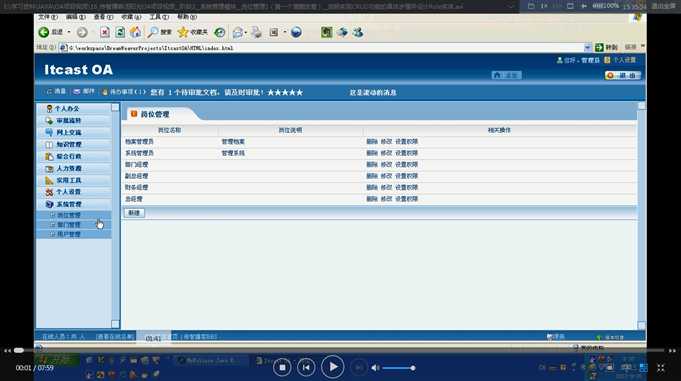Image resolution: width=681 pixels, height=381 pixels.
Task: Click the IE Mail icon
Action: (238, 32)
